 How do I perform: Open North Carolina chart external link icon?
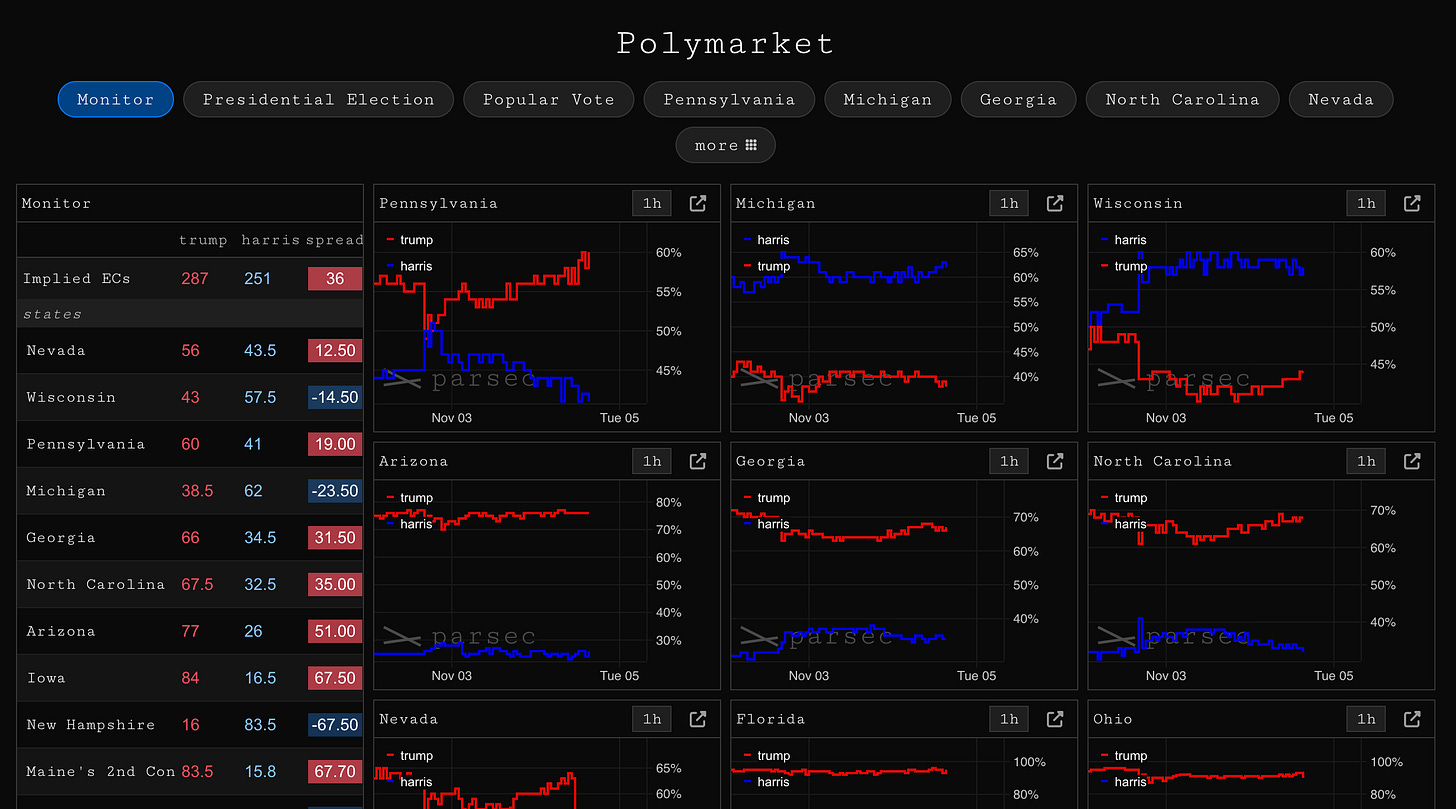[1412, 461]
